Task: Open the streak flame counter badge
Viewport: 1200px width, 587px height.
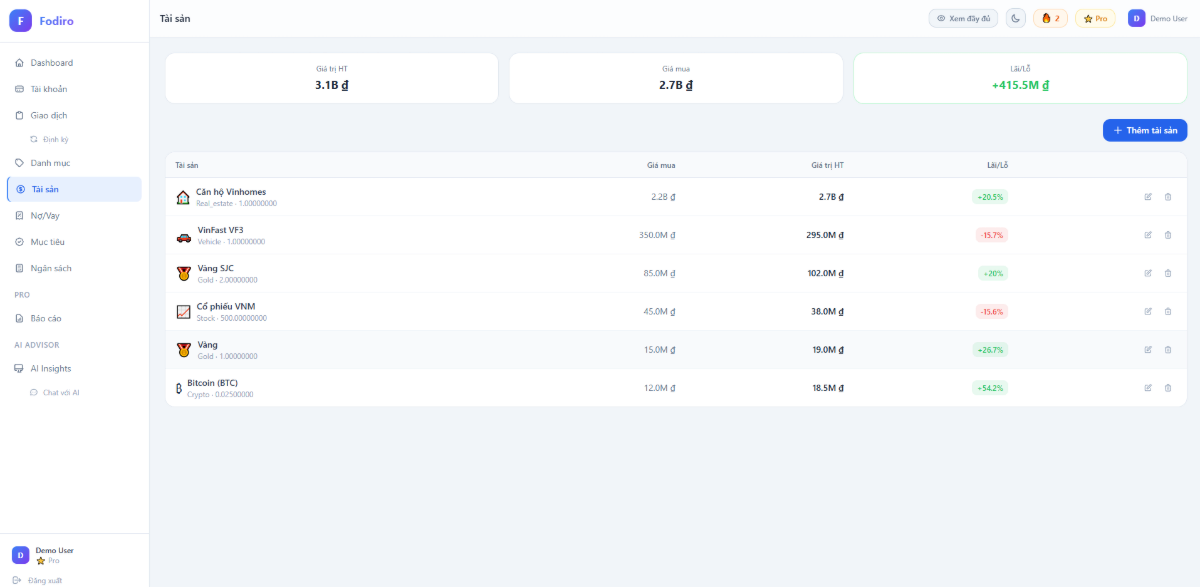Action: [x=1050, y=18]
